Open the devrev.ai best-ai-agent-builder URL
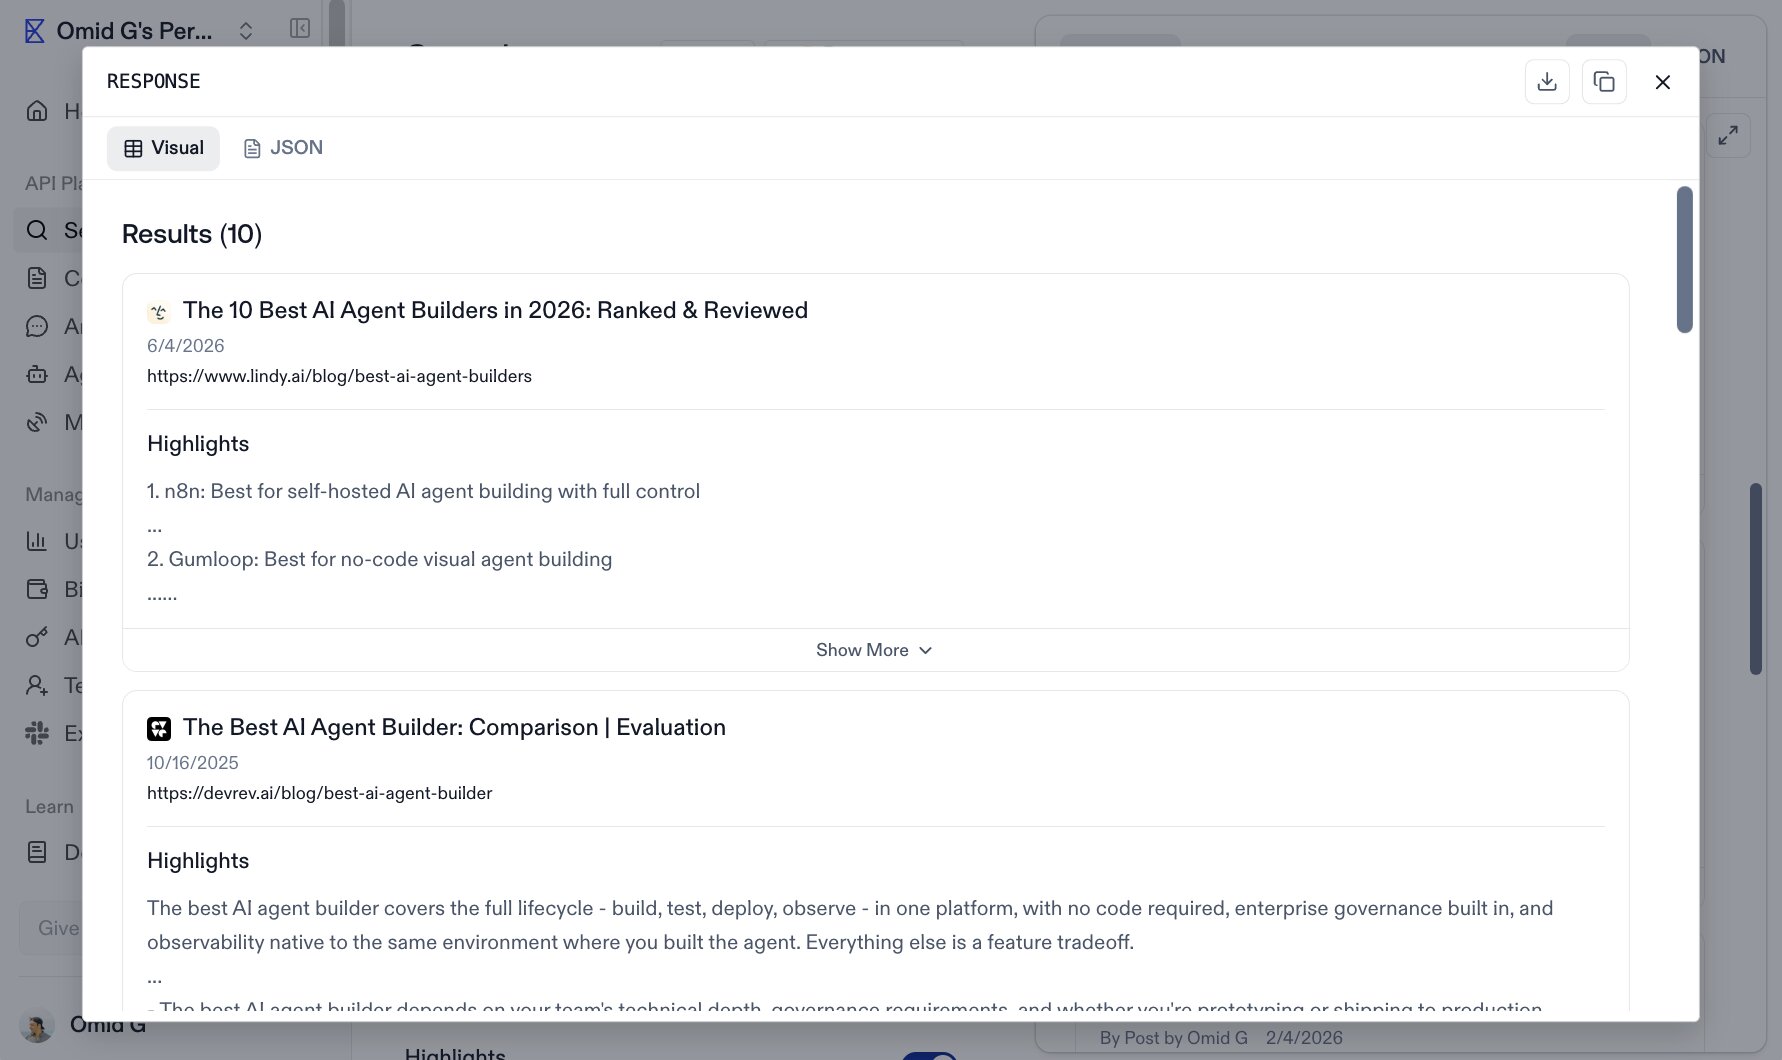The width and height of the screenshot is (1782, 1060). click(320, 793)
